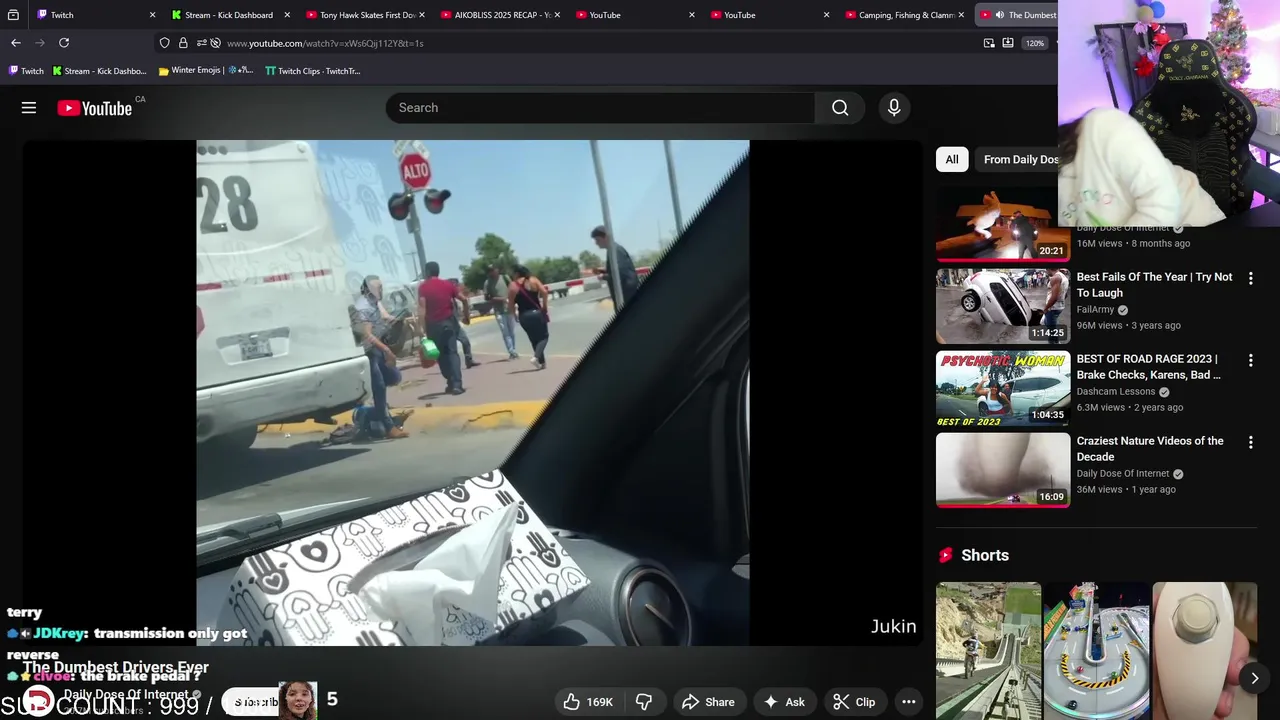Open the Best Fails Of The Year thumbnail

tap(1003, 306)
